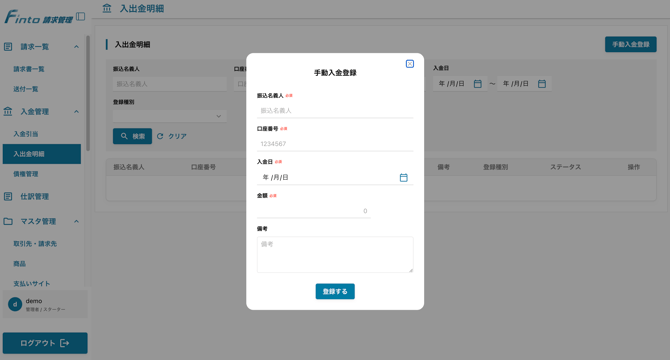Image resolution: width=670 pixels, height=360 pixels.
Task: Click the 金額 amount field
Action: (314, 211)
